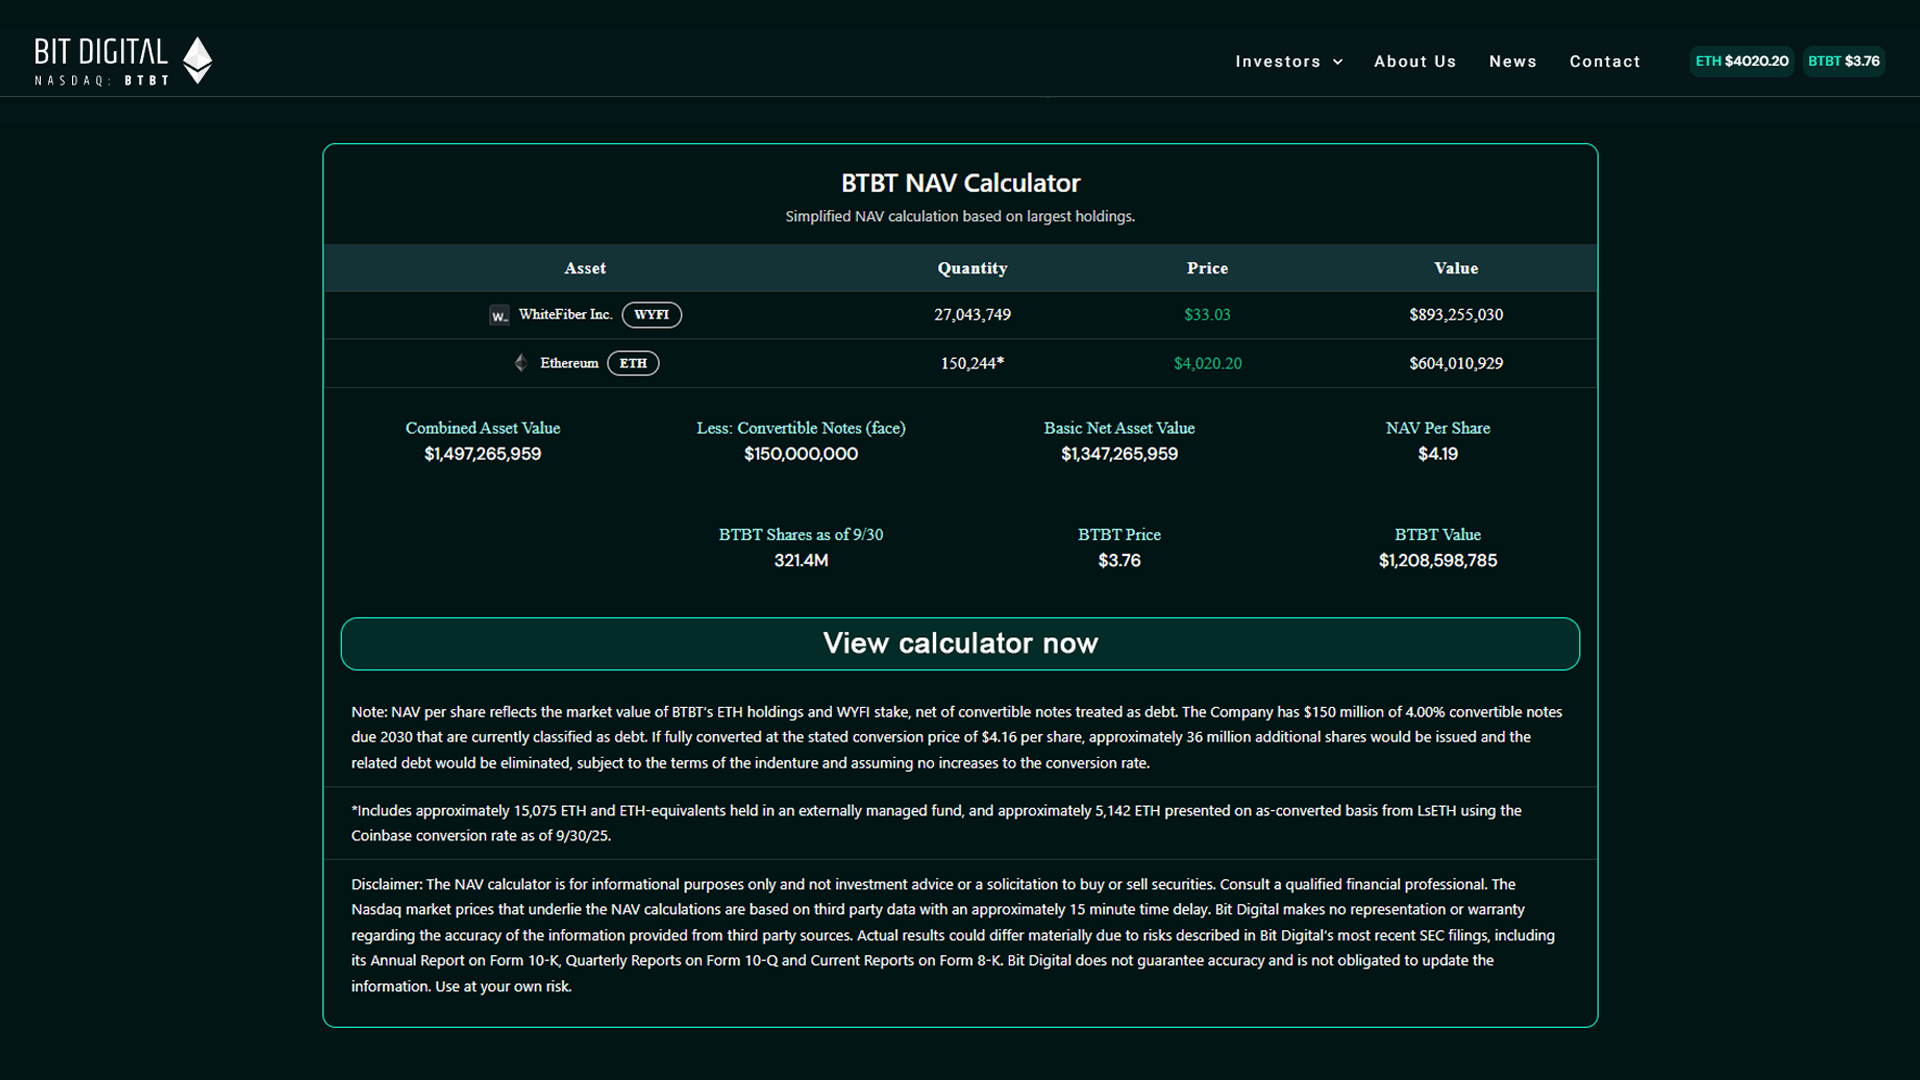Screen dimensions: 1920x1080
Task: Click the ETH price badge in the header
Action: click(x=1741, y=61)
